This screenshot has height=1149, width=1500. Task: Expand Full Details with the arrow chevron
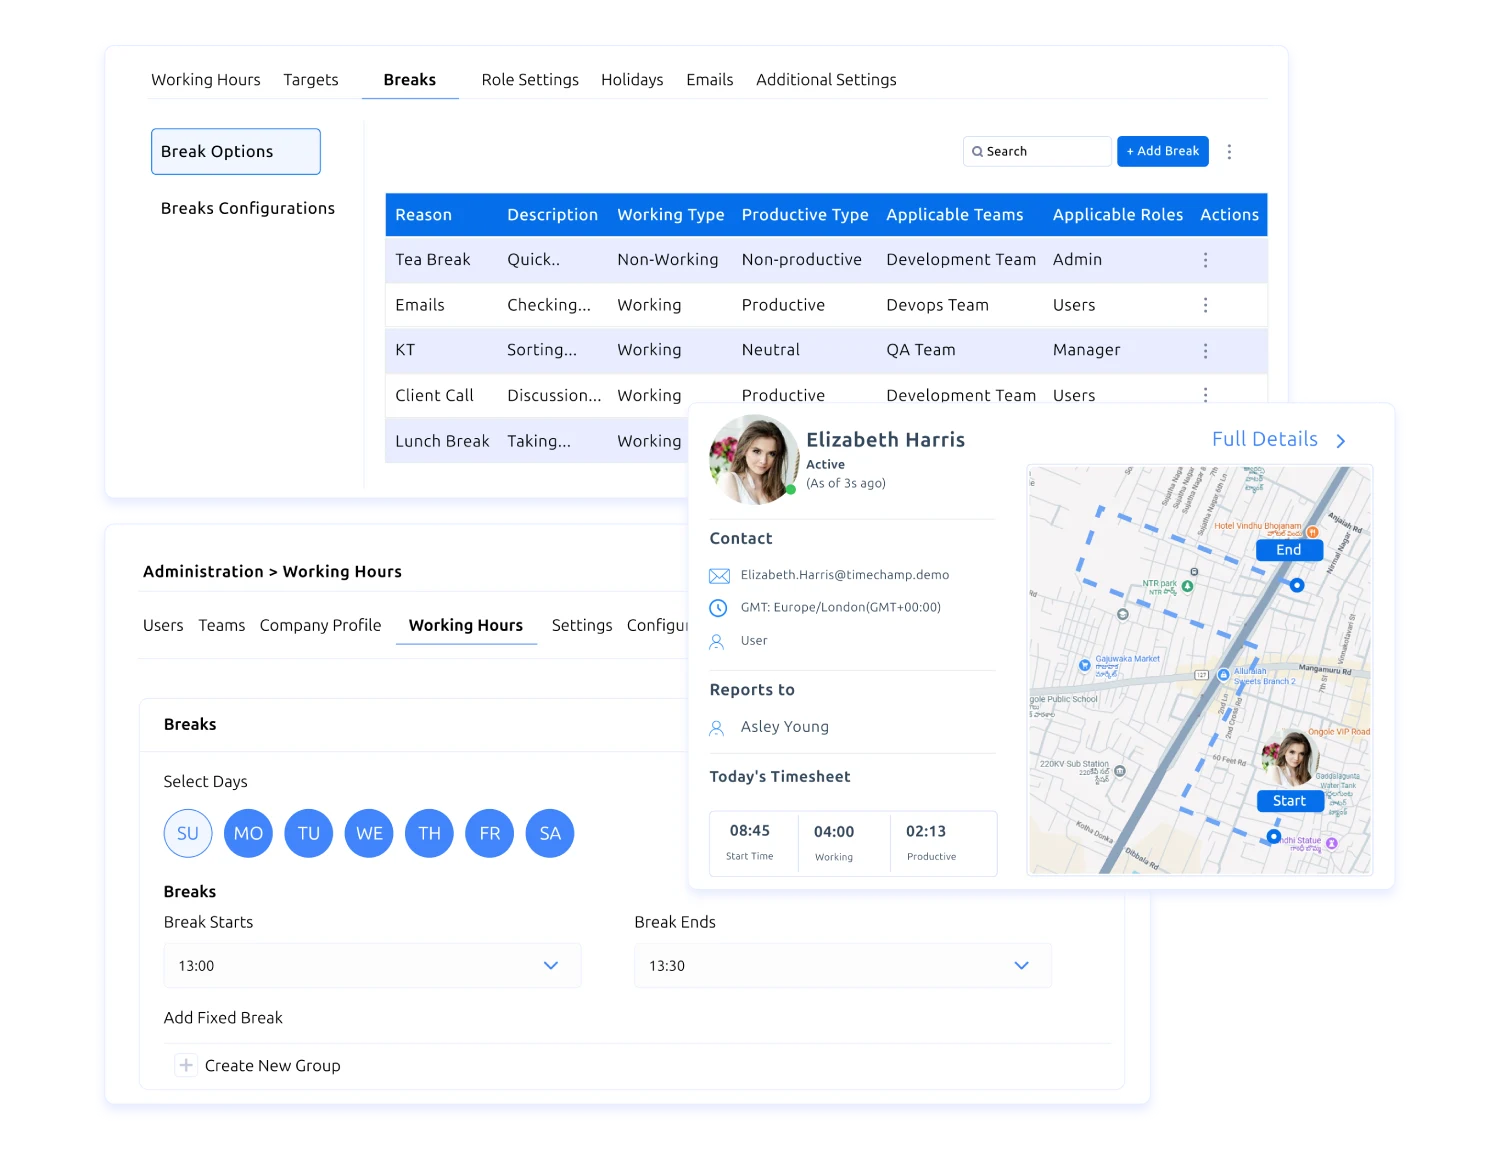tap(1341, 439)
